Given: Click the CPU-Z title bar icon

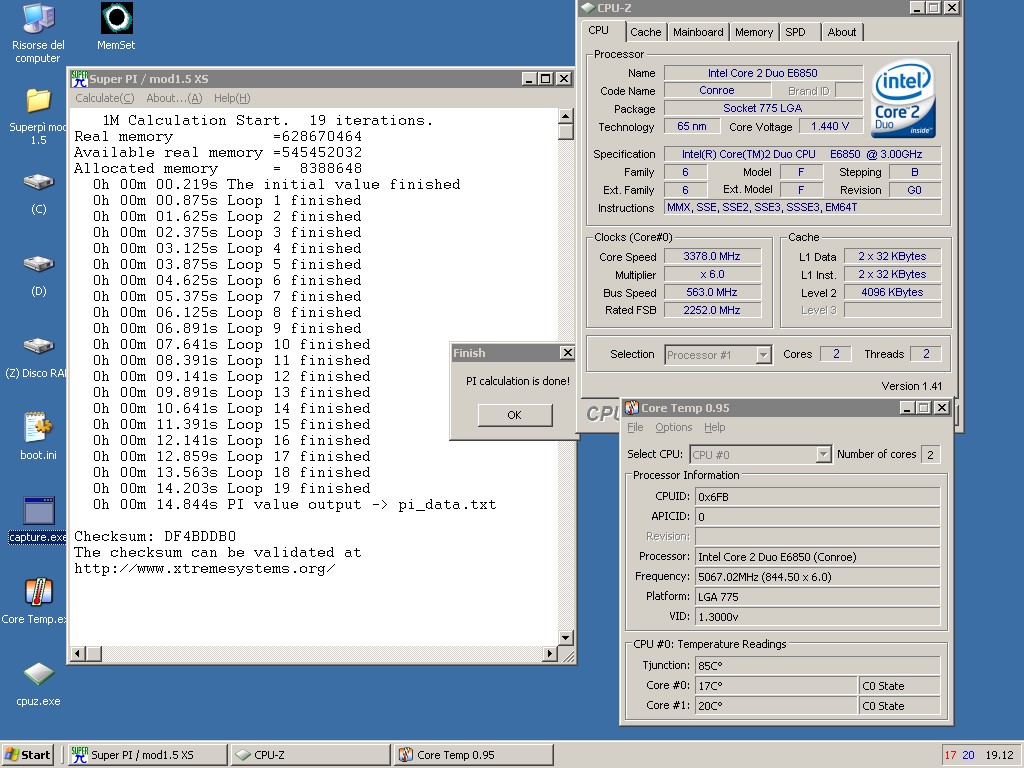Looking at the screenshot, I should pos(588,8).
